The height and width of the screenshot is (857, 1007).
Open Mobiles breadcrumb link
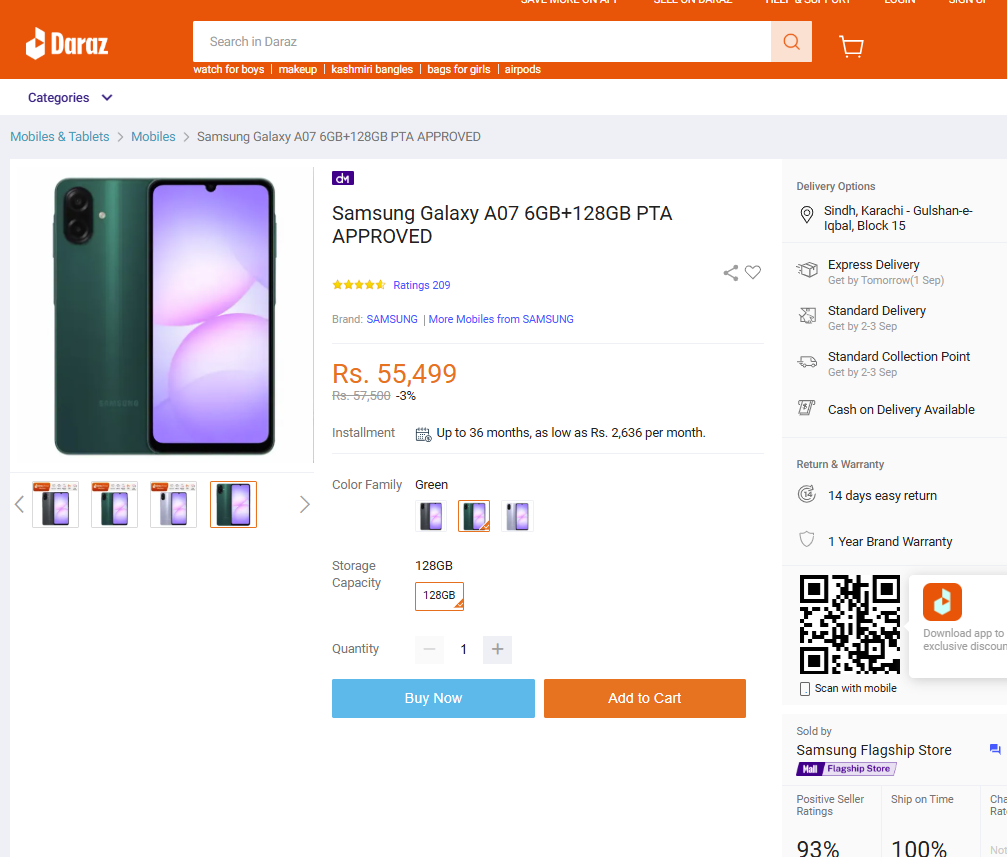click(153, 137)
